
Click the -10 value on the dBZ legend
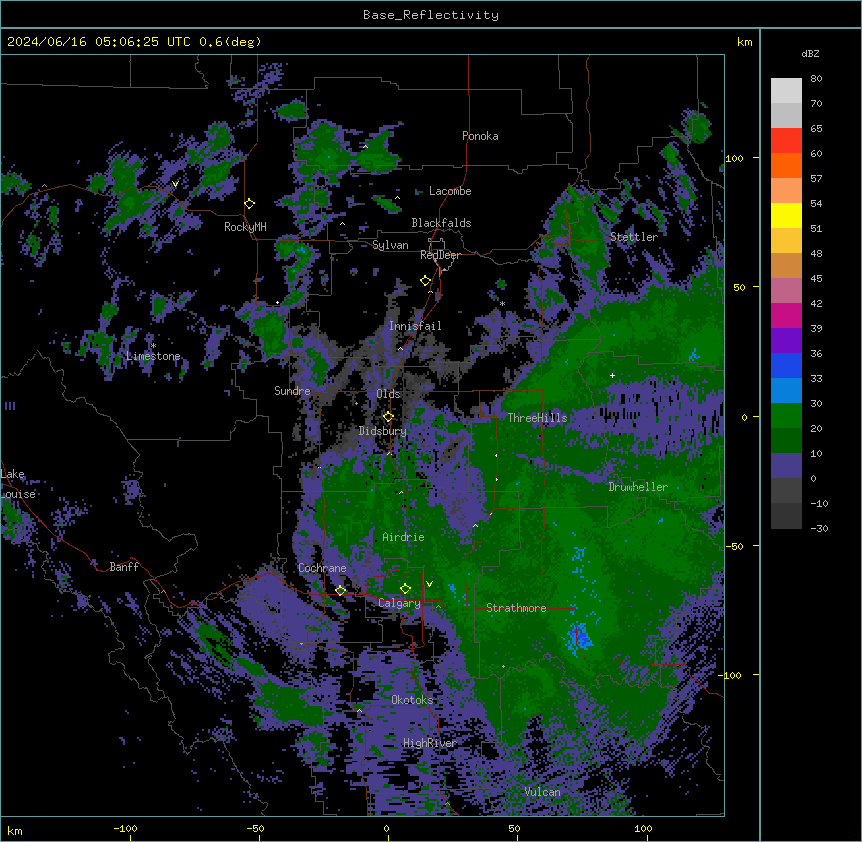pos(819,503)
